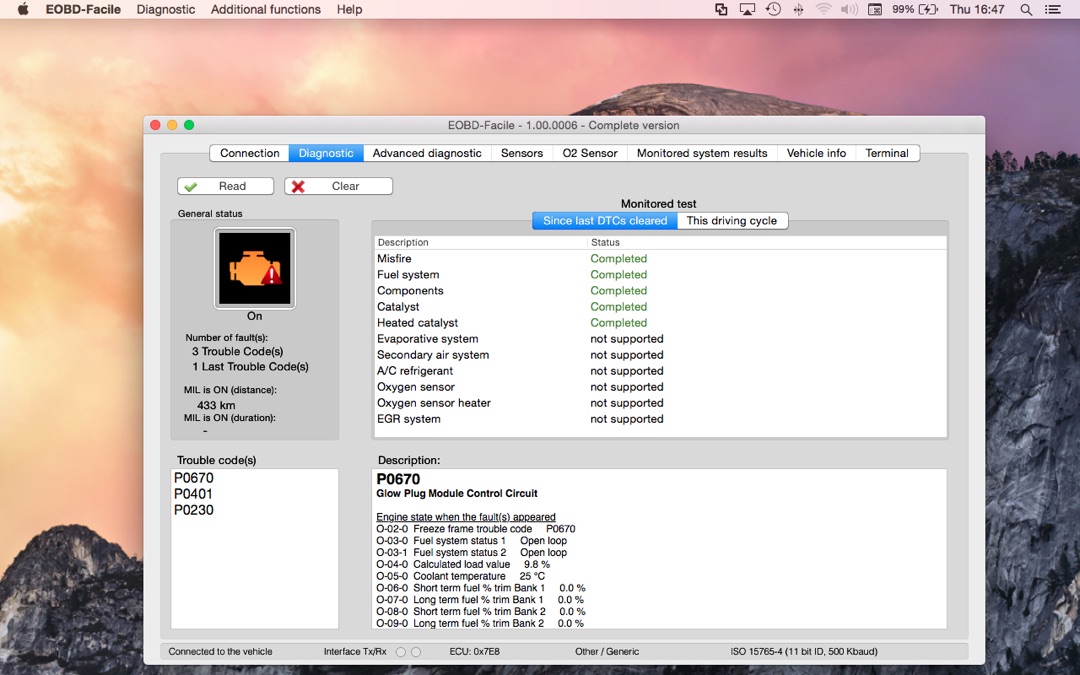Click the check engine warning light icon

(x=254, y=268)
